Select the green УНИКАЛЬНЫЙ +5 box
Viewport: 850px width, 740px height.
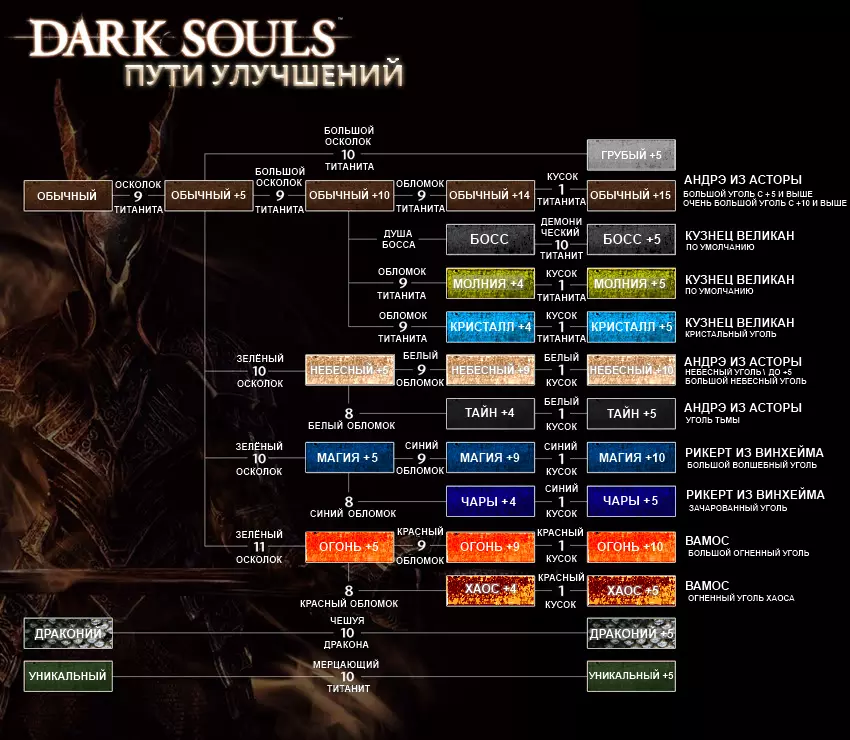point(631,676)
